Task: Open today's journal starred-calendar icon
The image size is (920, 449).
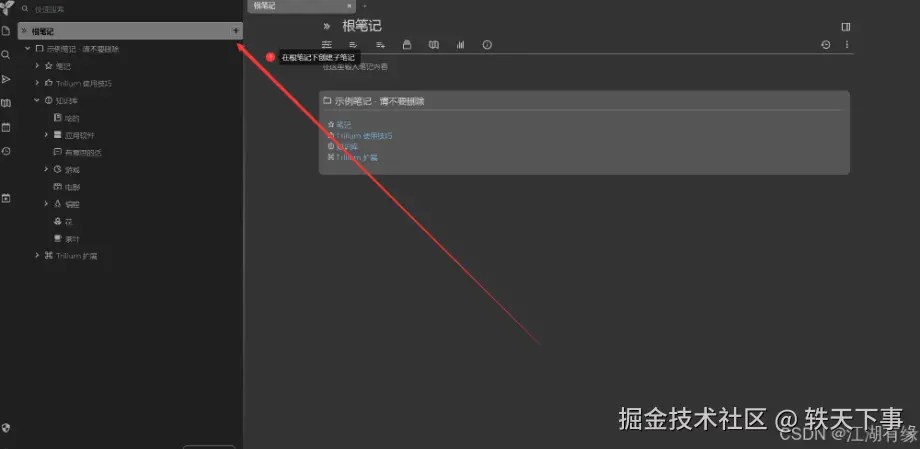Action: click(x=6, y=198)
